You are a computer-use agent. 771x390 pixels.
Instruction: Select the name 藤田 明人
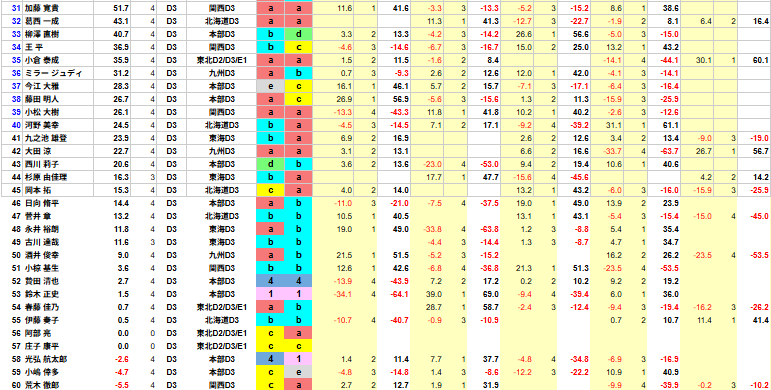click(x=41, y=99)
